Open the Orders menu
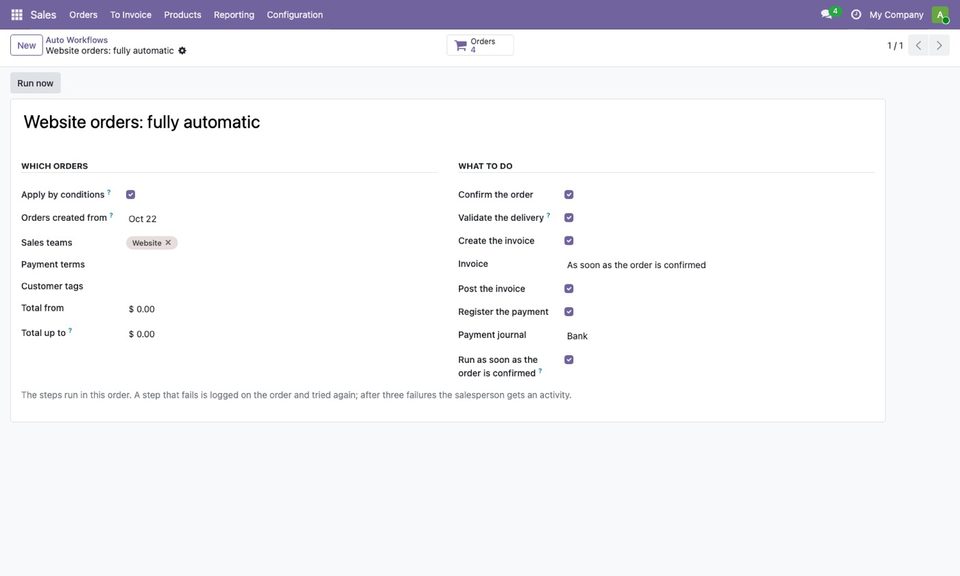Viewport: 960px width, 576px height. click(83, 15)
